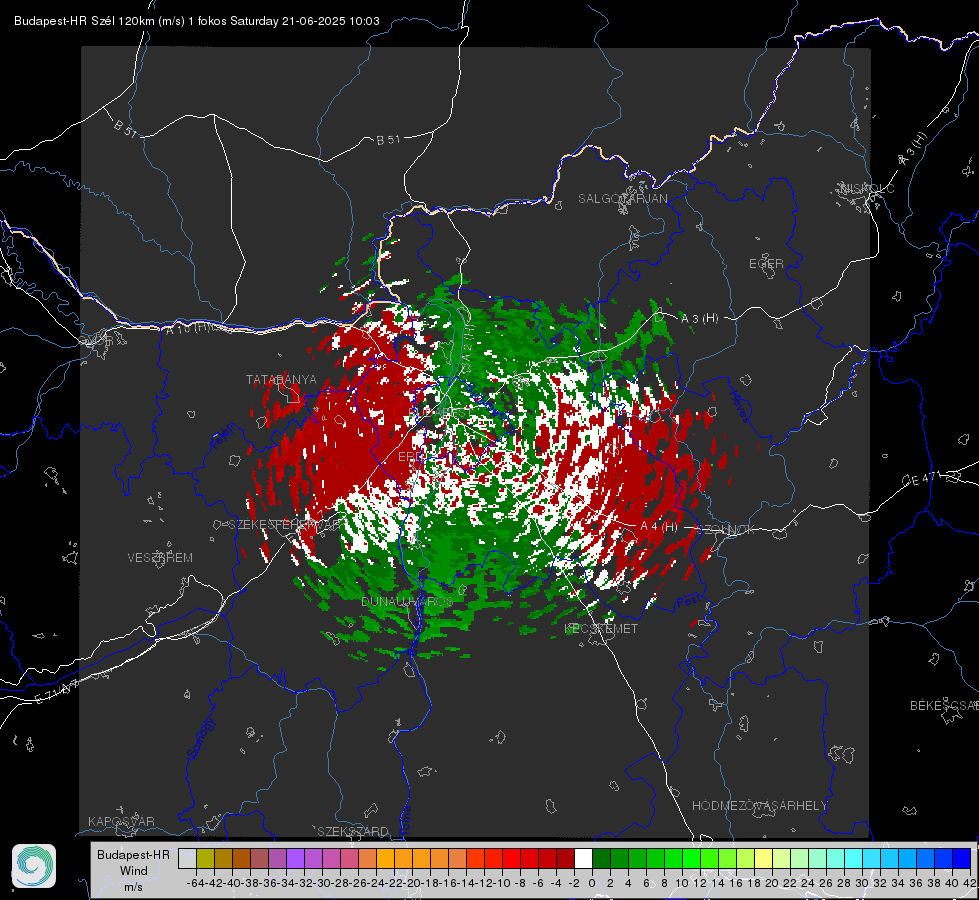Select the amber swatch between -24 and -22
This screenshot has height=900, width=979.
[385, 858]
